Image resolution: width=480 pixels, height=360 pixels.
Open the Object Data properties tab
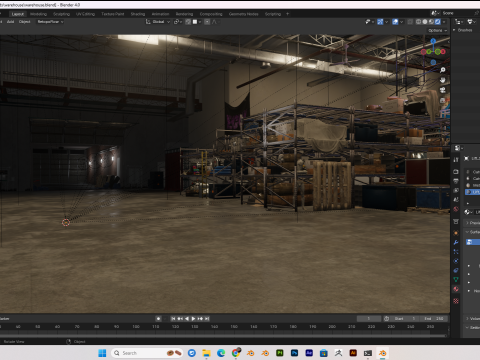click(456, 279)
